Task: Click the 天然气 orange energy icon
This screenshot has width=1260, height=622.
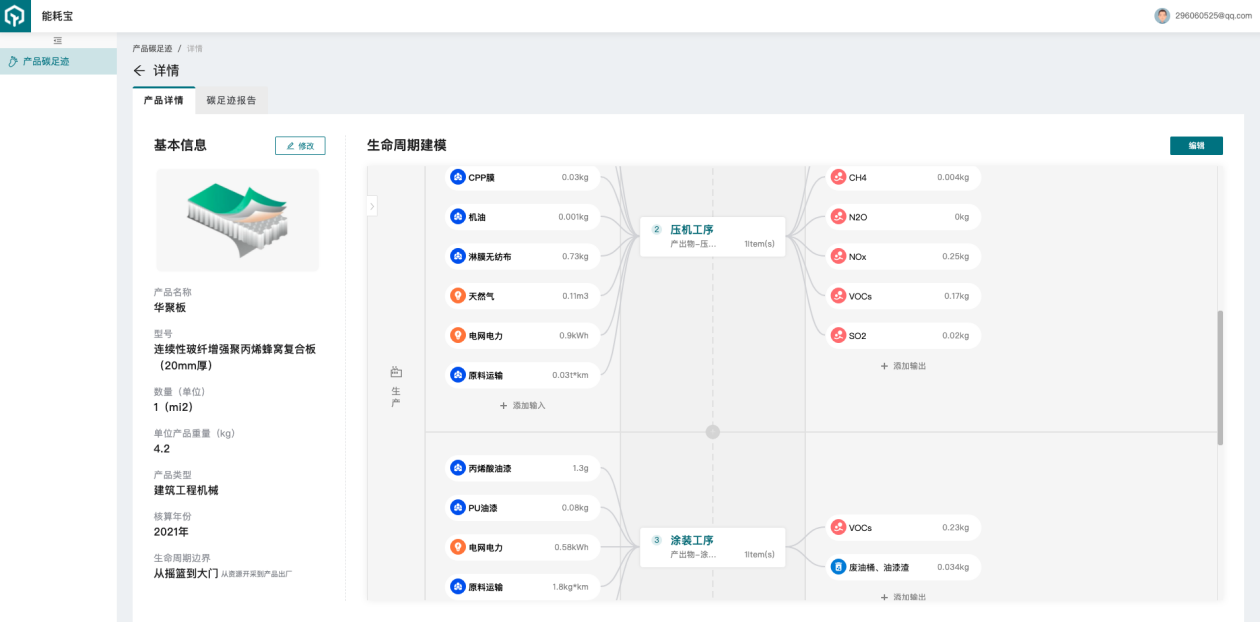Action: pyautogui.click(x=458, y=296)
